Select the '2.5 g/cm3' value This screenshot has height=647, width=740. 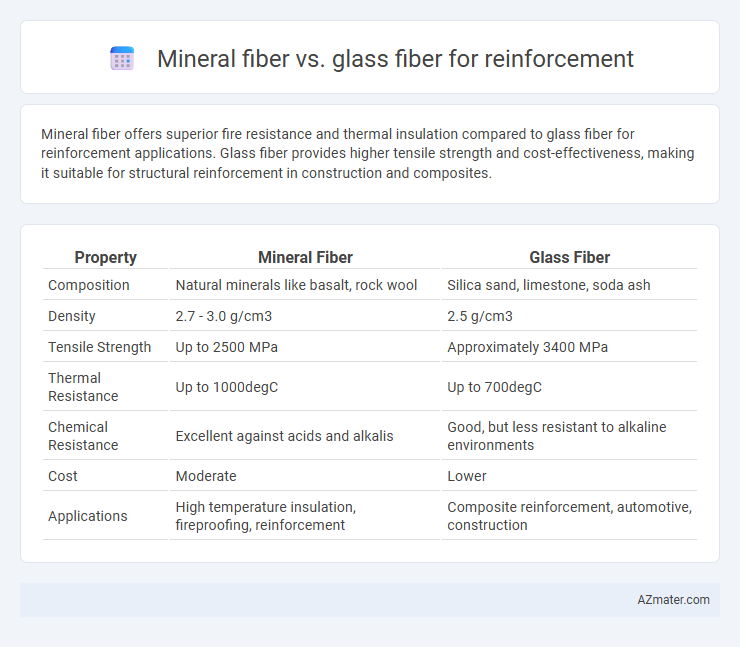pyautogui.click(x=479, y=316)
